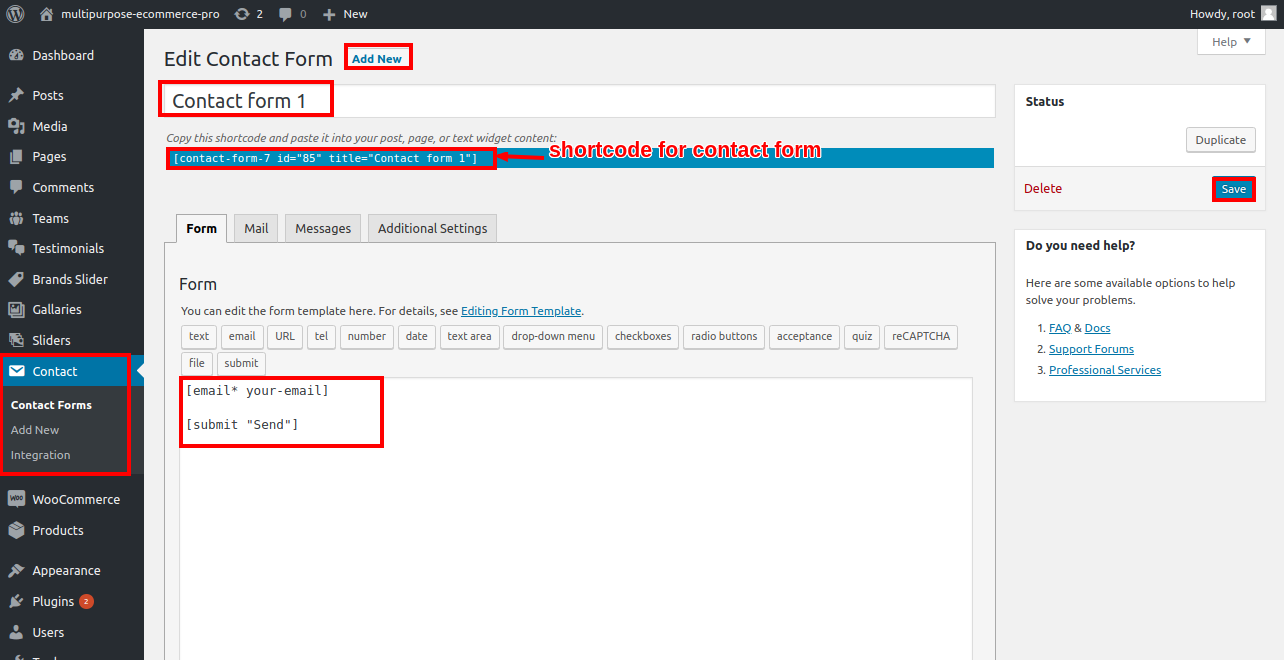Open Contact Forms submenu item
This screenshot has height=660, width=1284.
click(51, 405)
